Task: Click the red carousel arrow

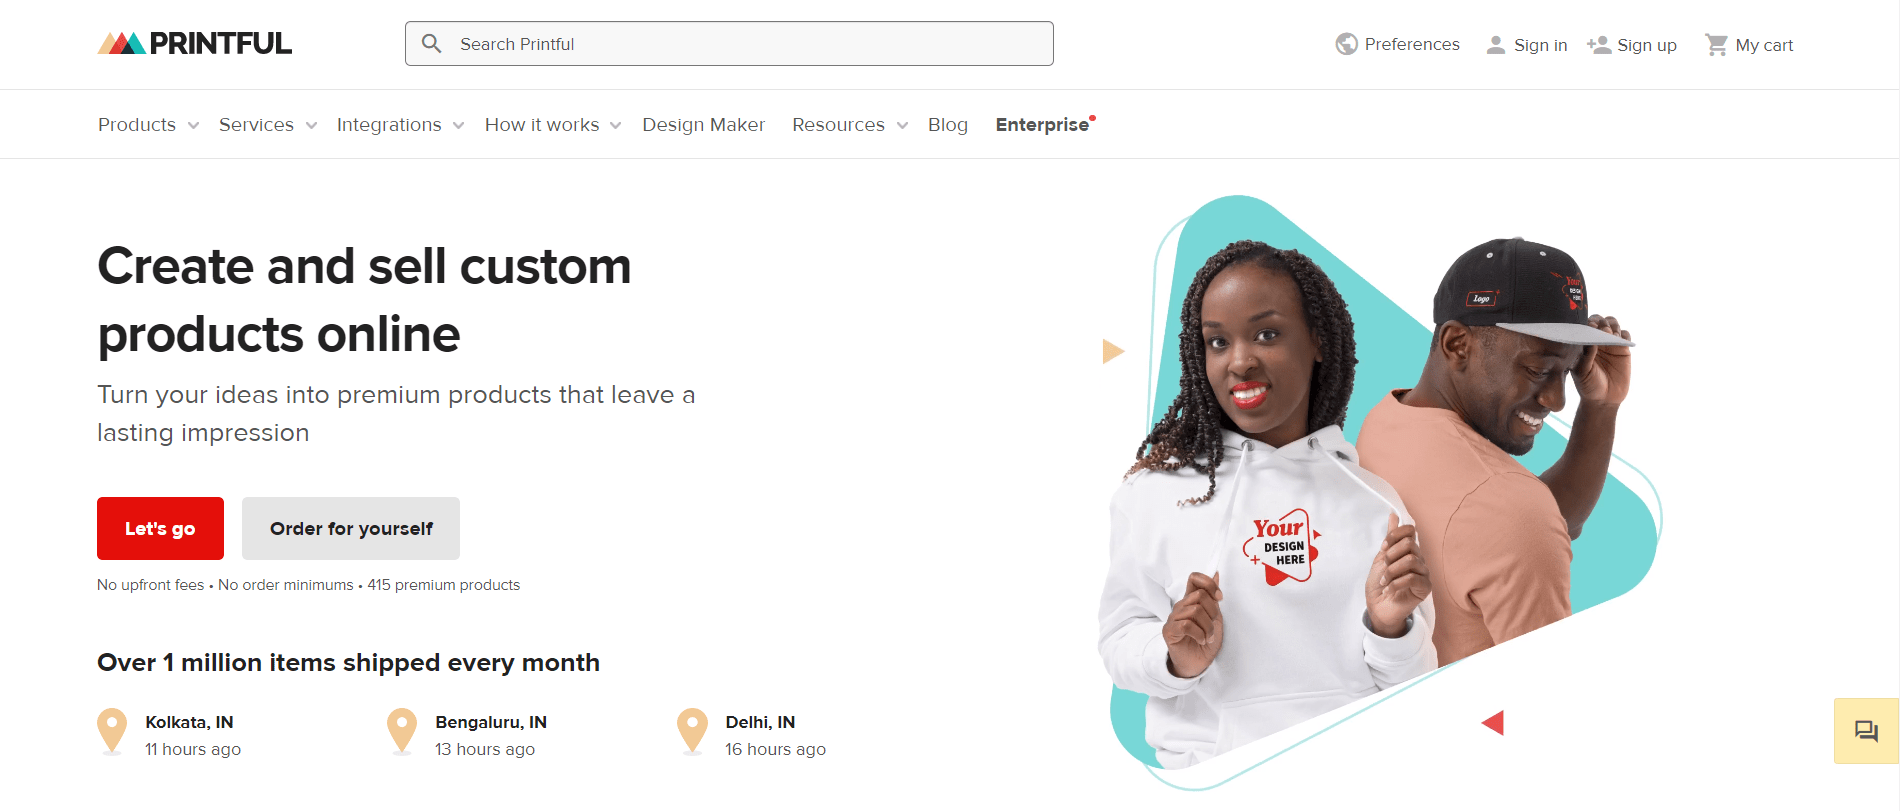Action: (1493, 722)
